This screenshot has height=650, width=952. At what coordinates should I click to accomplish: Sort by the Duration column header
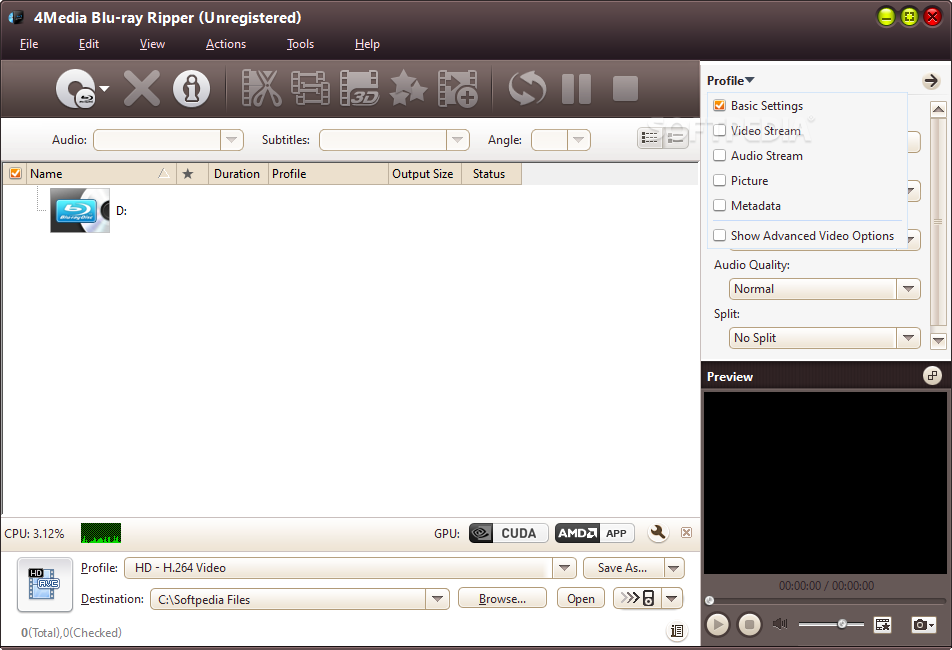237,174
